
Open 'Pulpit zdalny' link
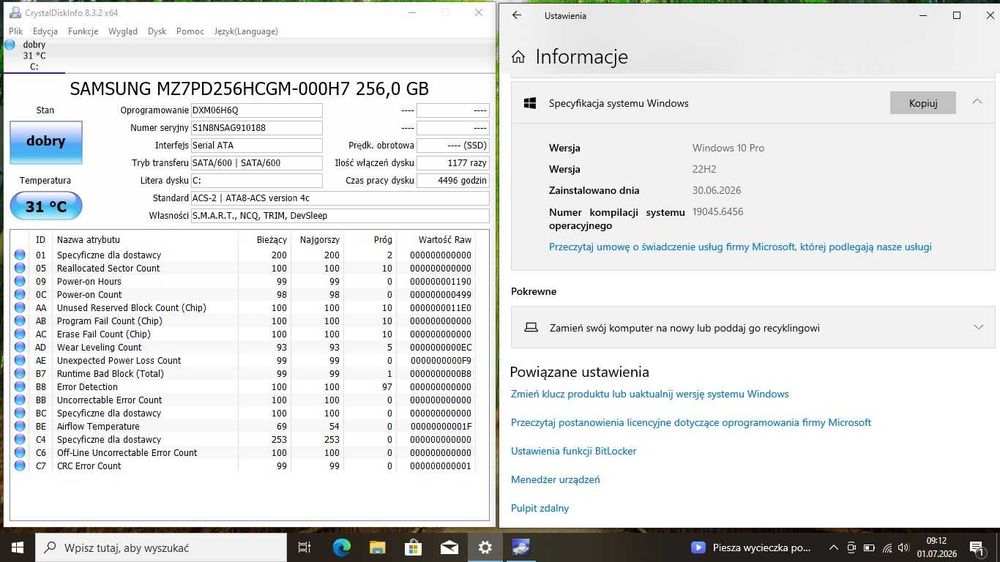tap(540, 508)
